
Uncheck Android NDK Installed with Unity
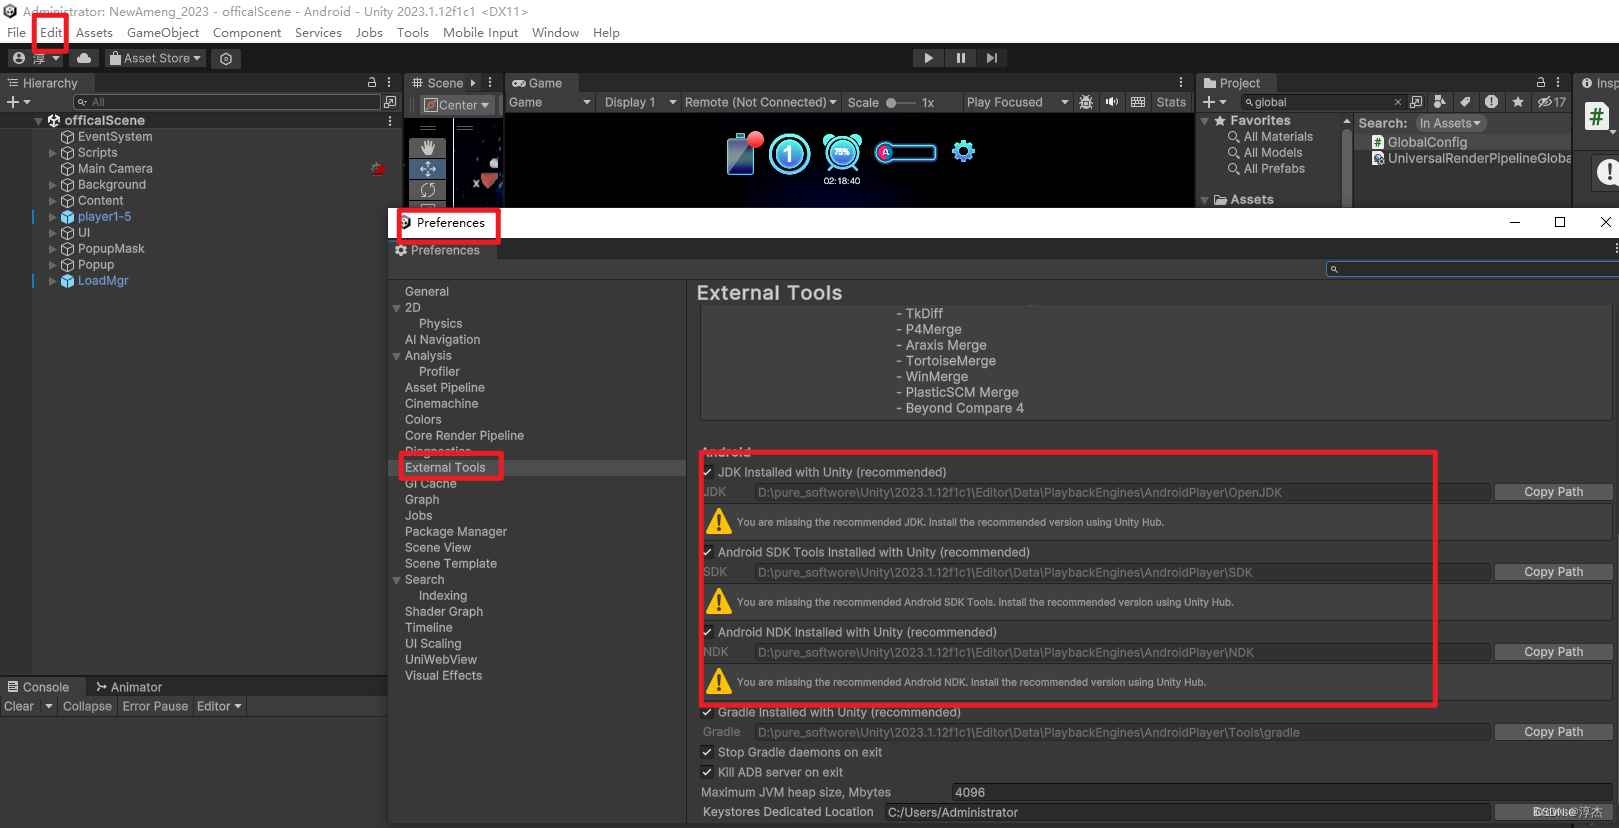[x=708, y=632]
